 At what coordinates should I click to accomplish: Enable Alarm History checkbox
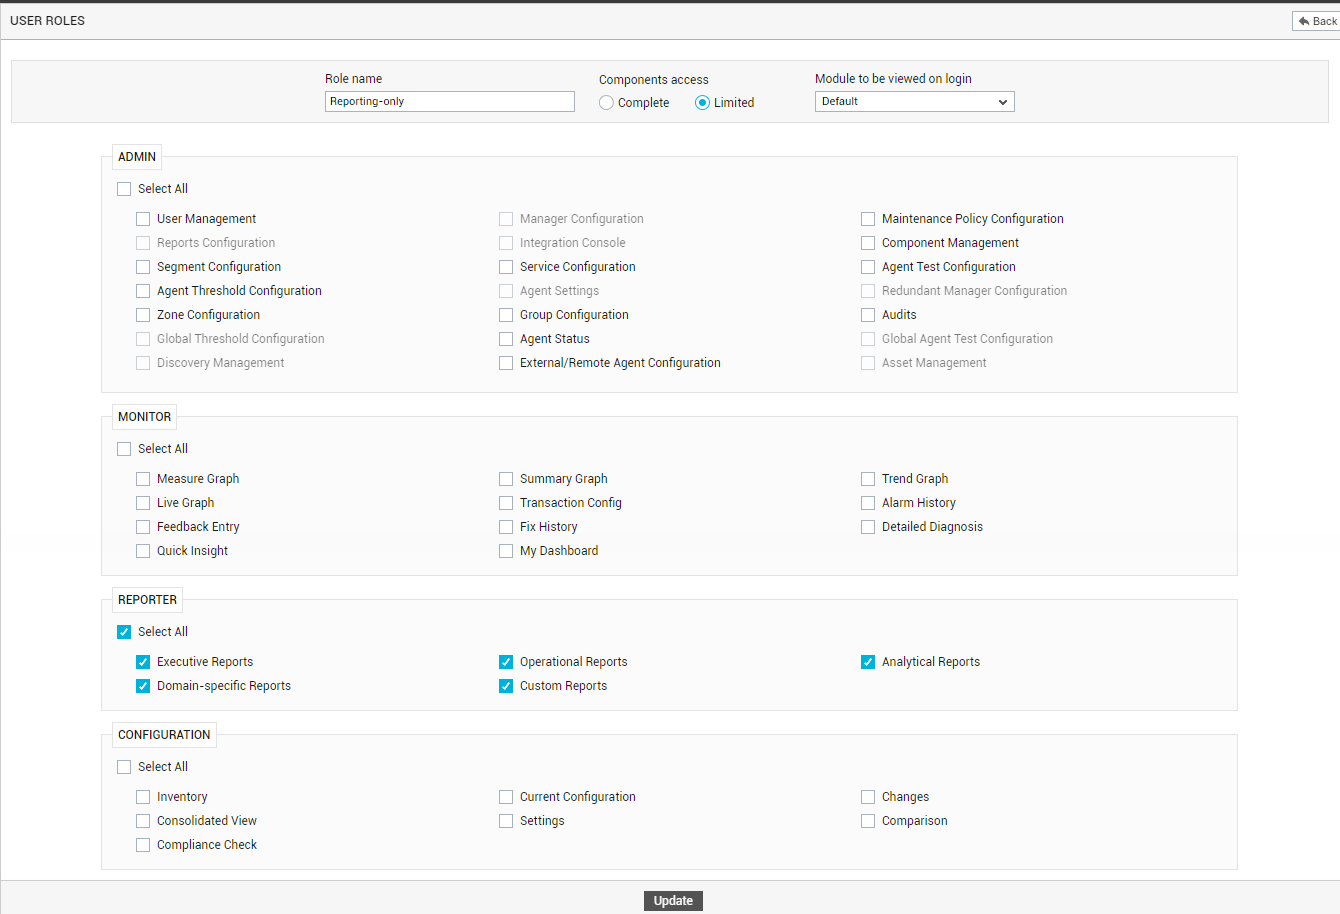[x=868, y=503]
